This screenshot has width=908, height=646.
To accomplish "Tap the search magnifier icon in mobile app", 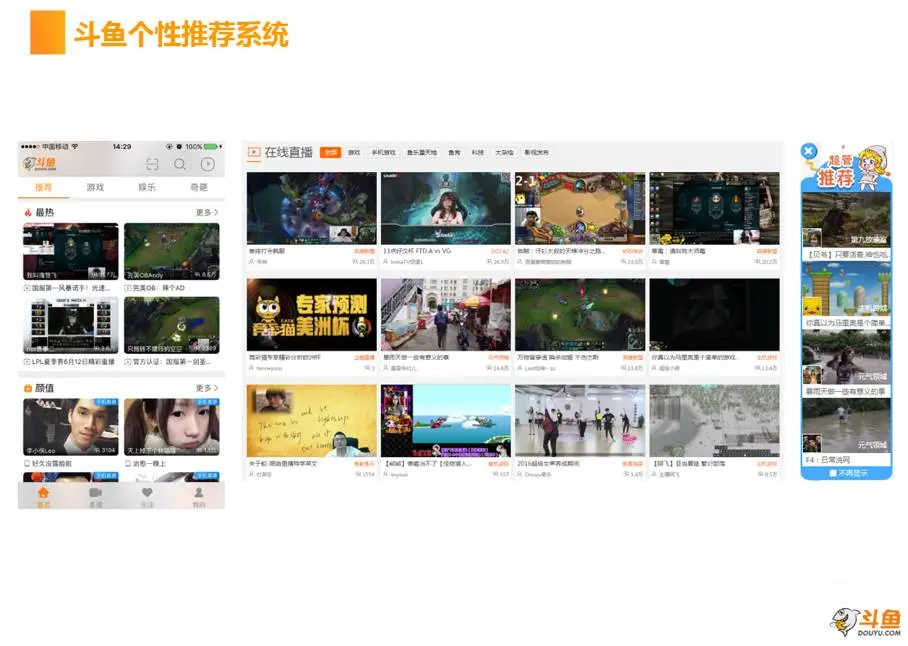I will tap(180, 164).
